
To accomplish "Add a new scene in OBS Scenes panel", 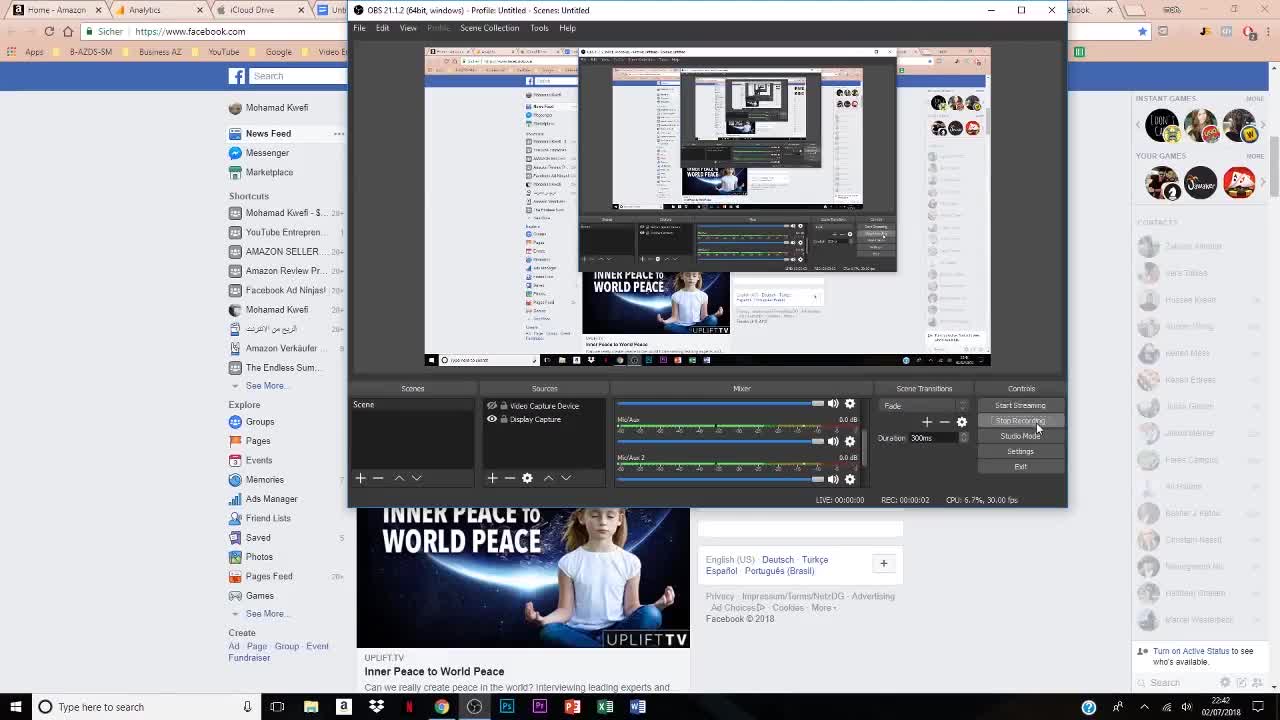I will (361, 478).
